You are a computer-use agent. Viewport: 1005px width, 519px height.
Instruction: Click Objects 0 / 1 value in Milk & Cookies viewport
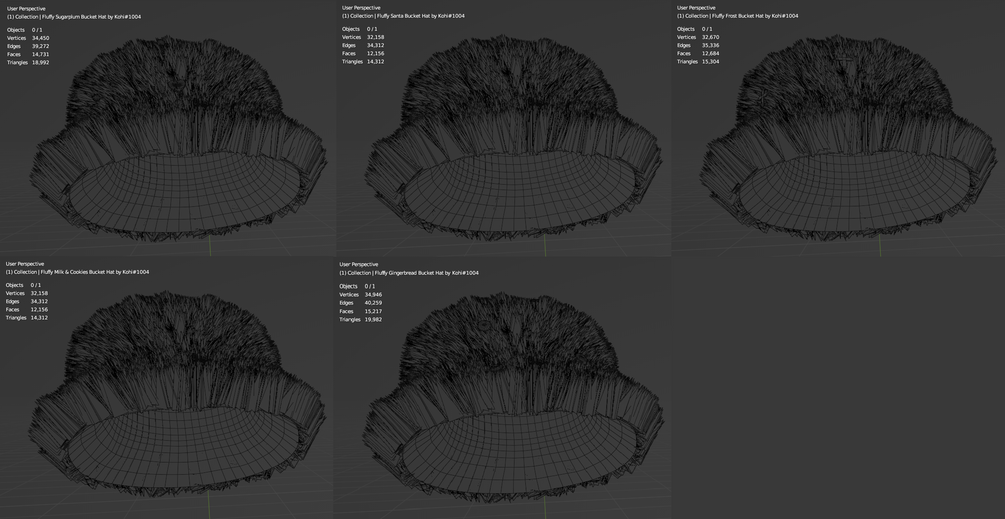pos(36,286)
